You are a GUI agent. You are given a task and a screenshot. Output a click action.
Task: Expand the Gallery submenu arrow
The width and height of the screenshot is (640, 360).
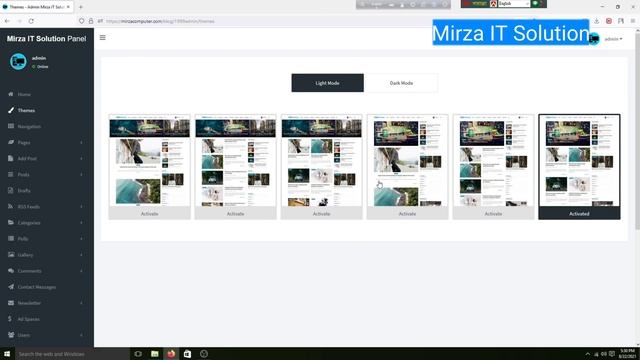tap(81, 255)
